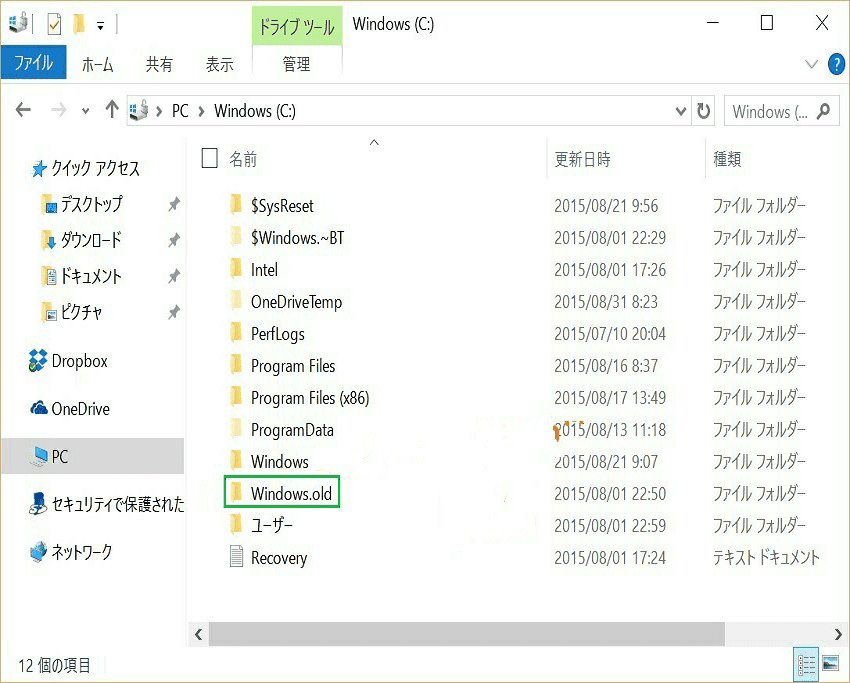
Task: Open the Customize Quick Access Toolbar dropdown
Action: click(100, 25)
